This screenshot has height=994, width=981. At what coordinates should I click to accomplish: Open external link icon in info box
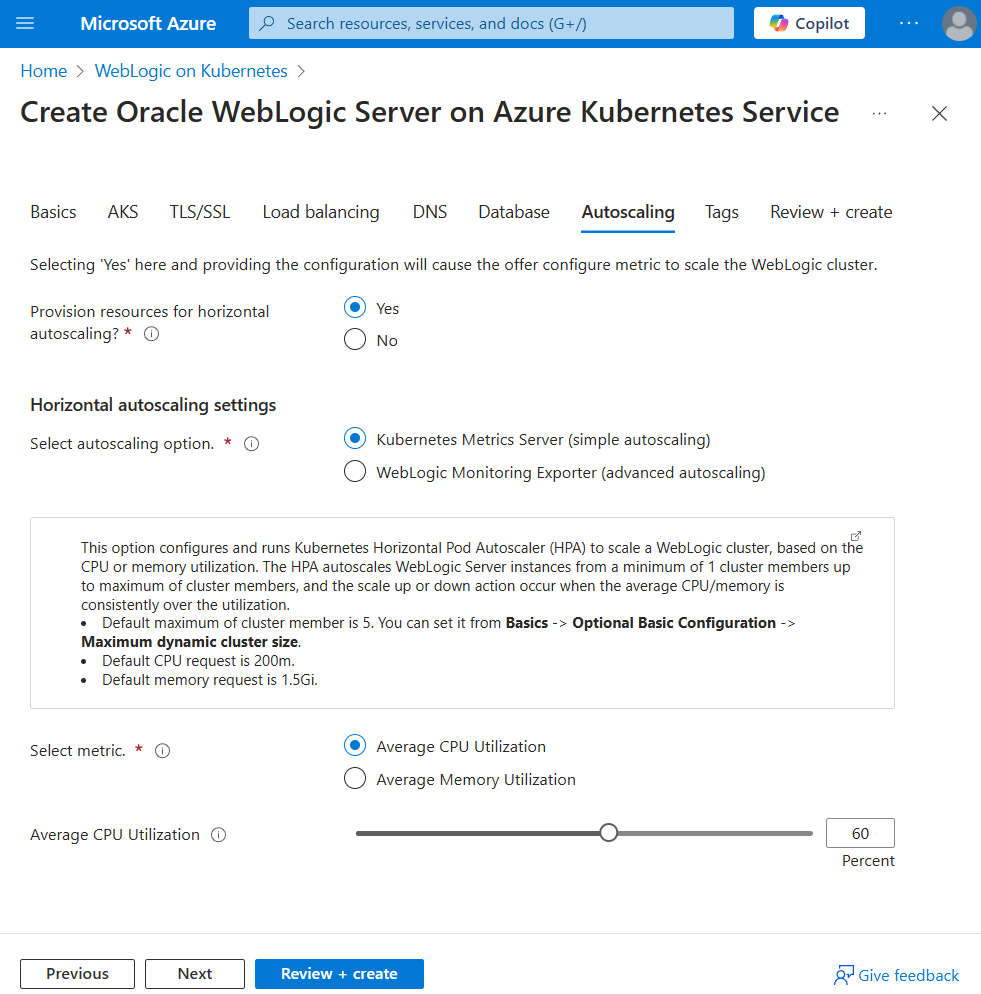(x=855, y=536)
